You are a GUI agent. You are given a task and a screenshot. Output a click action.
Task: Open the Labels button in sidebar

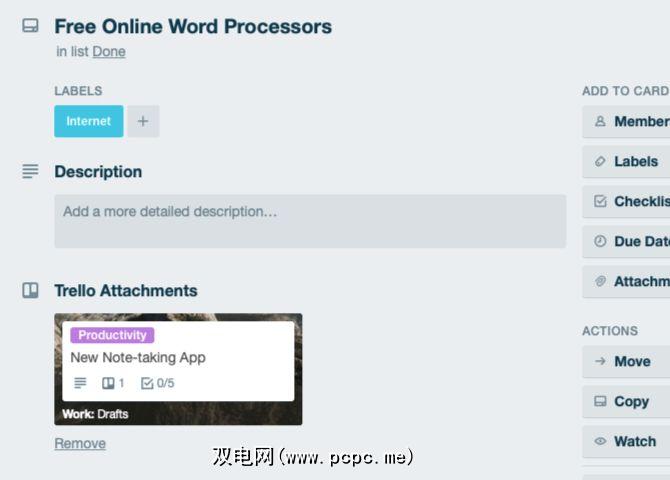(626, 162)
